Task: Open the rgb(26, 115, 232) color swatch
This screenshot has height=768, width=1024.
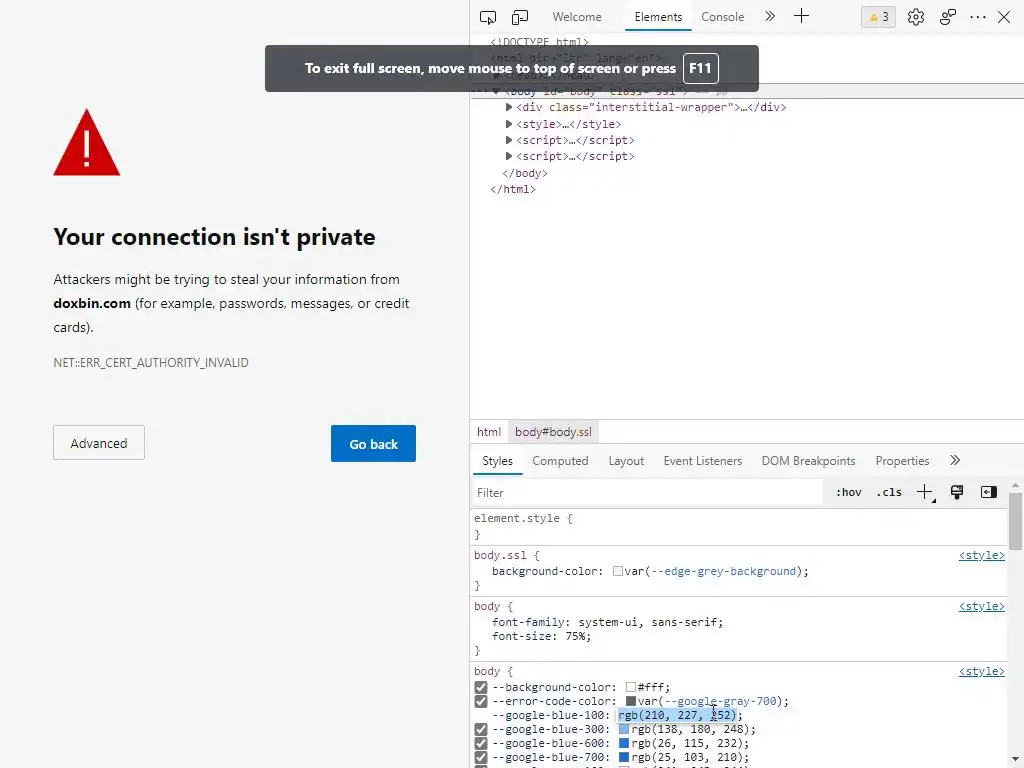Action: coord(624,743)
